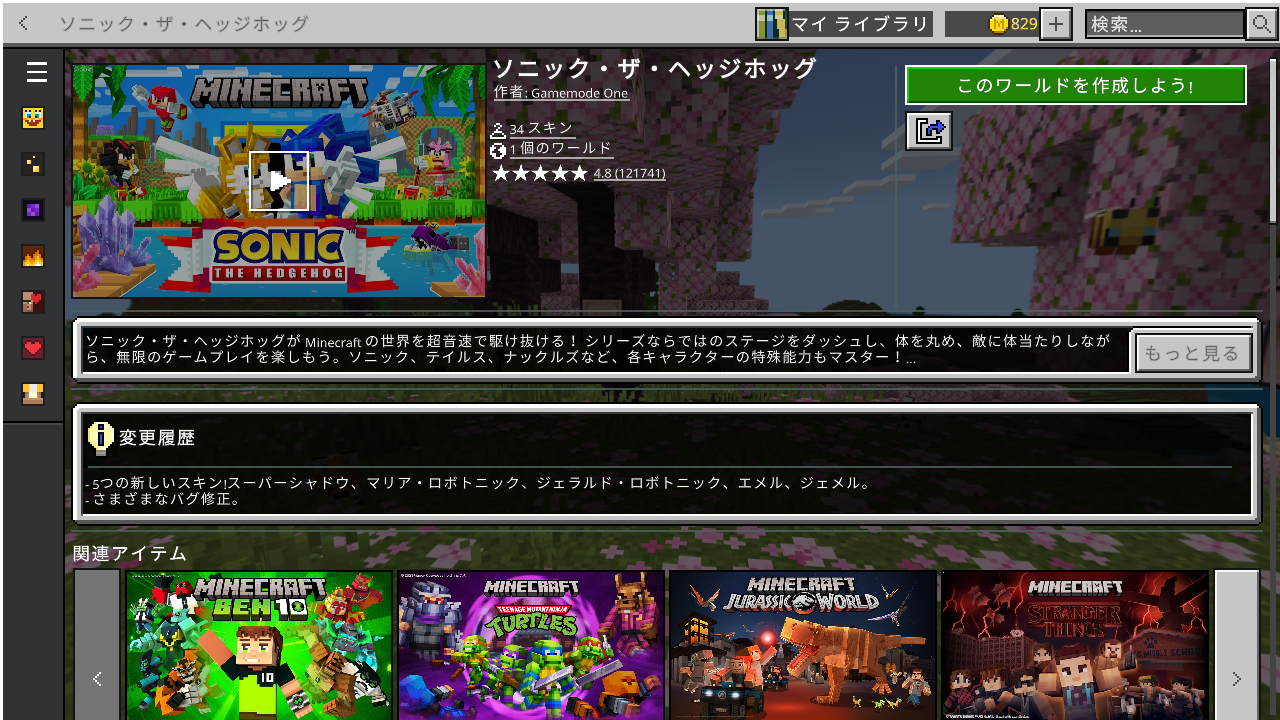
Task: Click the magnifying glass search icon
Action: coord(1260,24)
